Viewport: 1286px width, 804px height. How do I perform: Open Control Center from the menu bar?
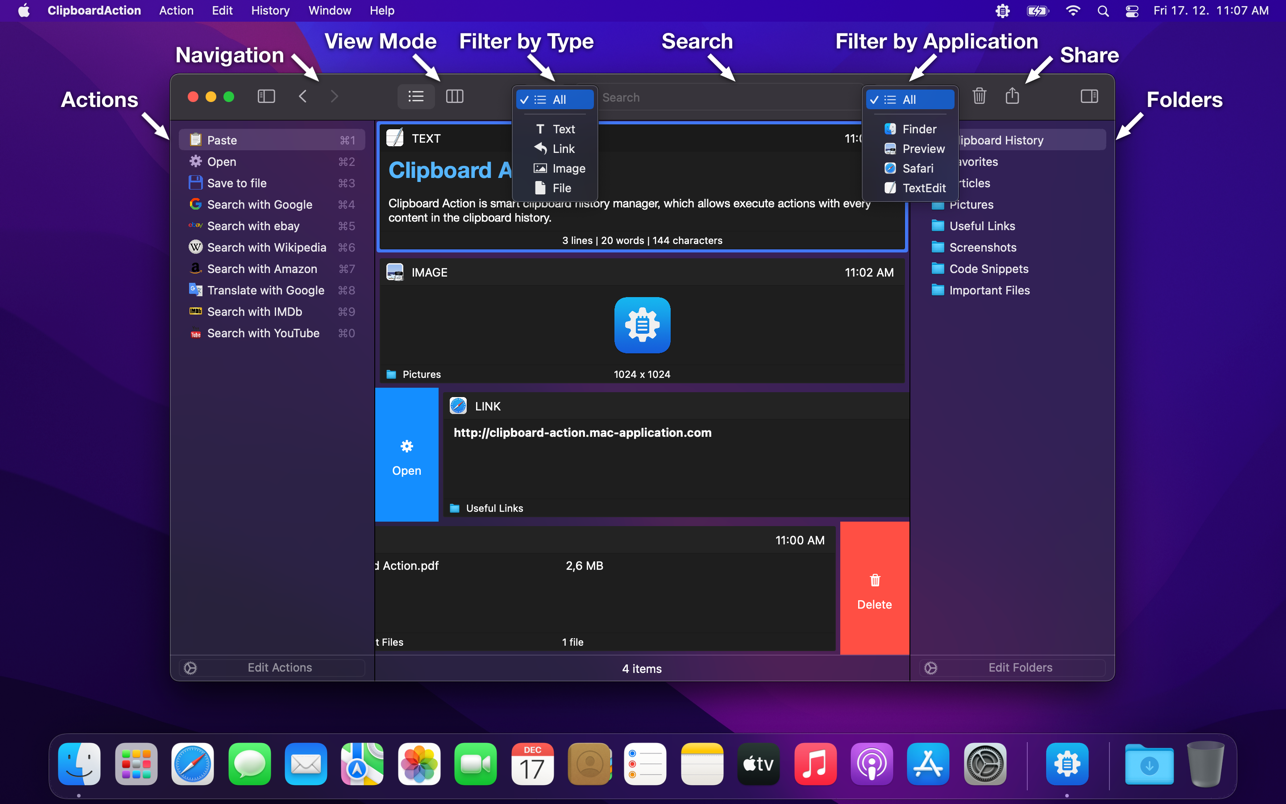click(1132, 11)
